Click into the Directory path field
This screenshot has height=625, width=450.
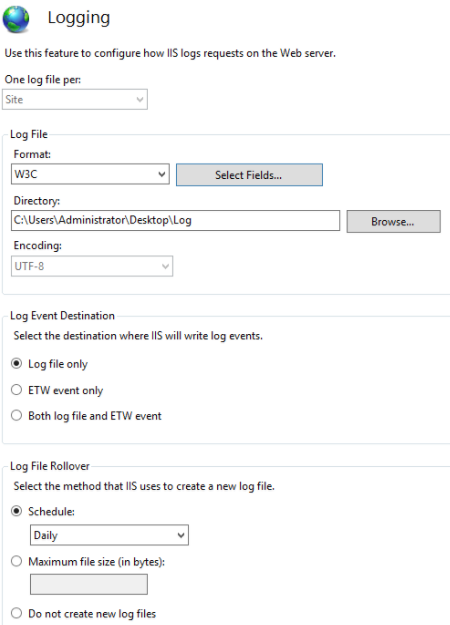(175, 220)
